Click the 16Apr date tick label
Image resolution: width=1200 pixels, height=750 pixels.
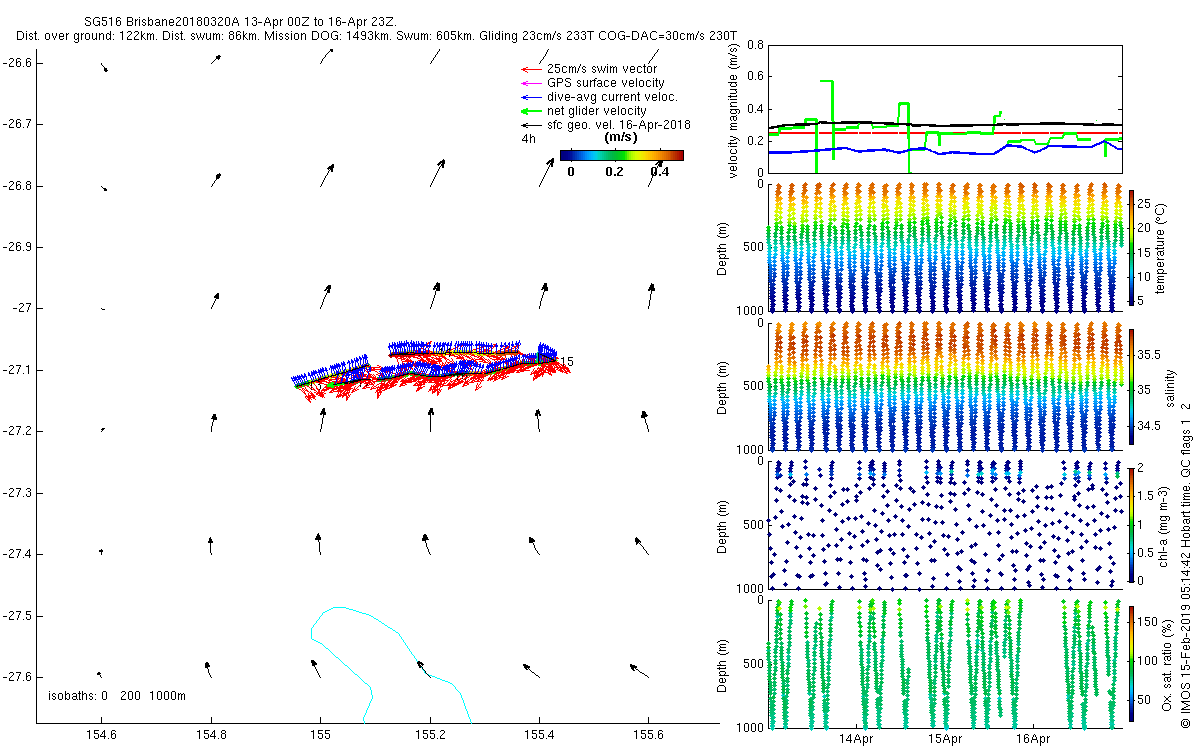(x=1033, y=740)
